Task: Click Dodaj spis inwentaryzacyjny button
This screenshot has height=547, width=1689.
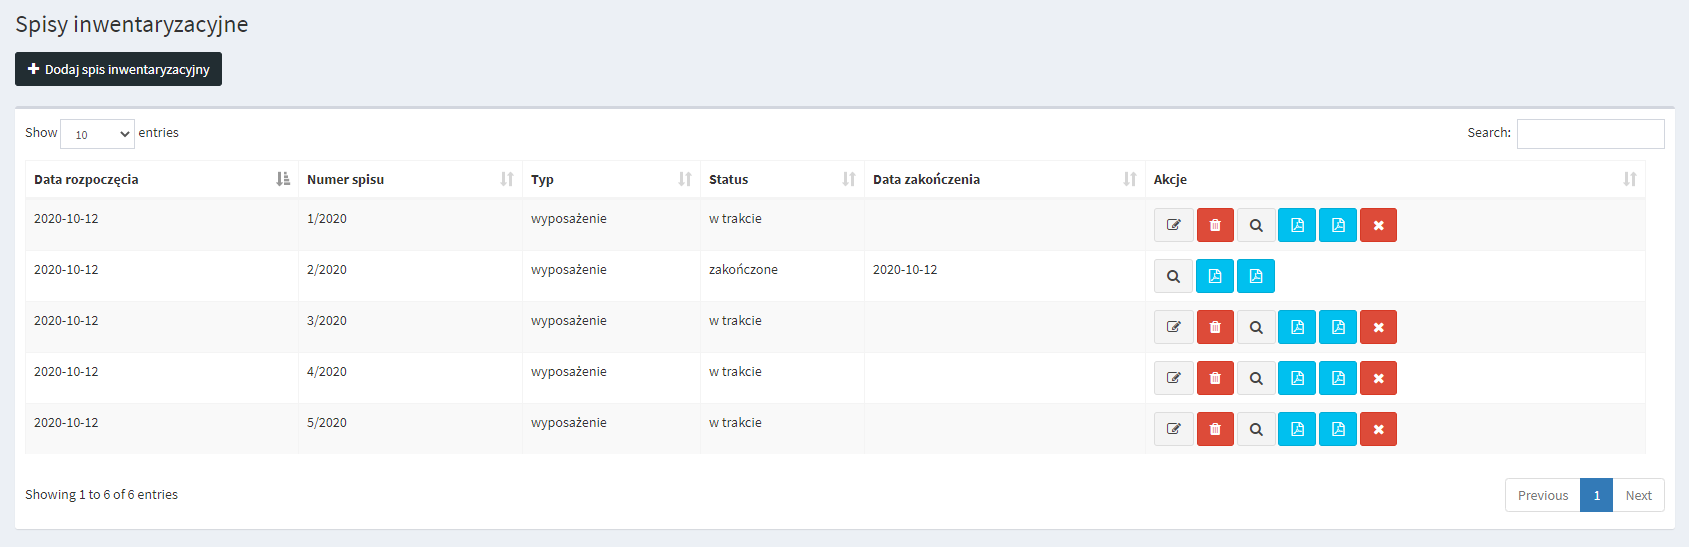Action: coord(118,69)
